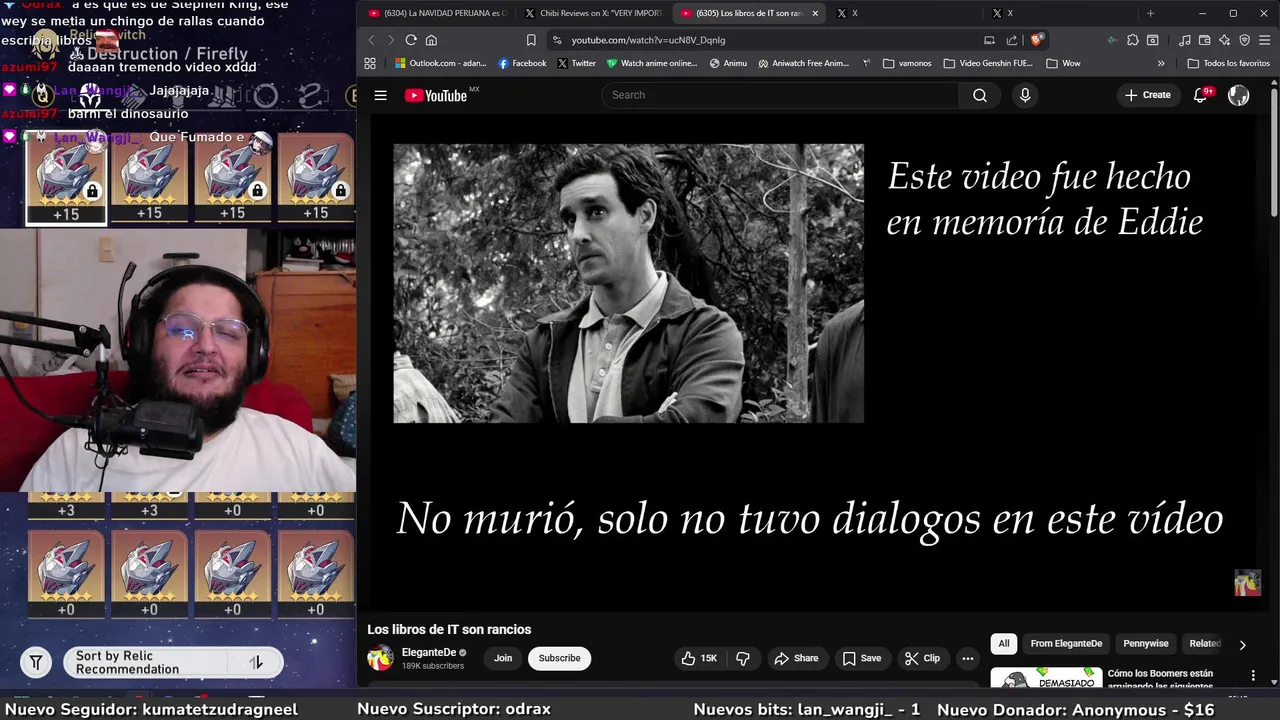Switch to La NAVIDAD PERUANA tab
Image resolution: width=1280 pixels, height=720 pixels.
[x=438, y=13]
